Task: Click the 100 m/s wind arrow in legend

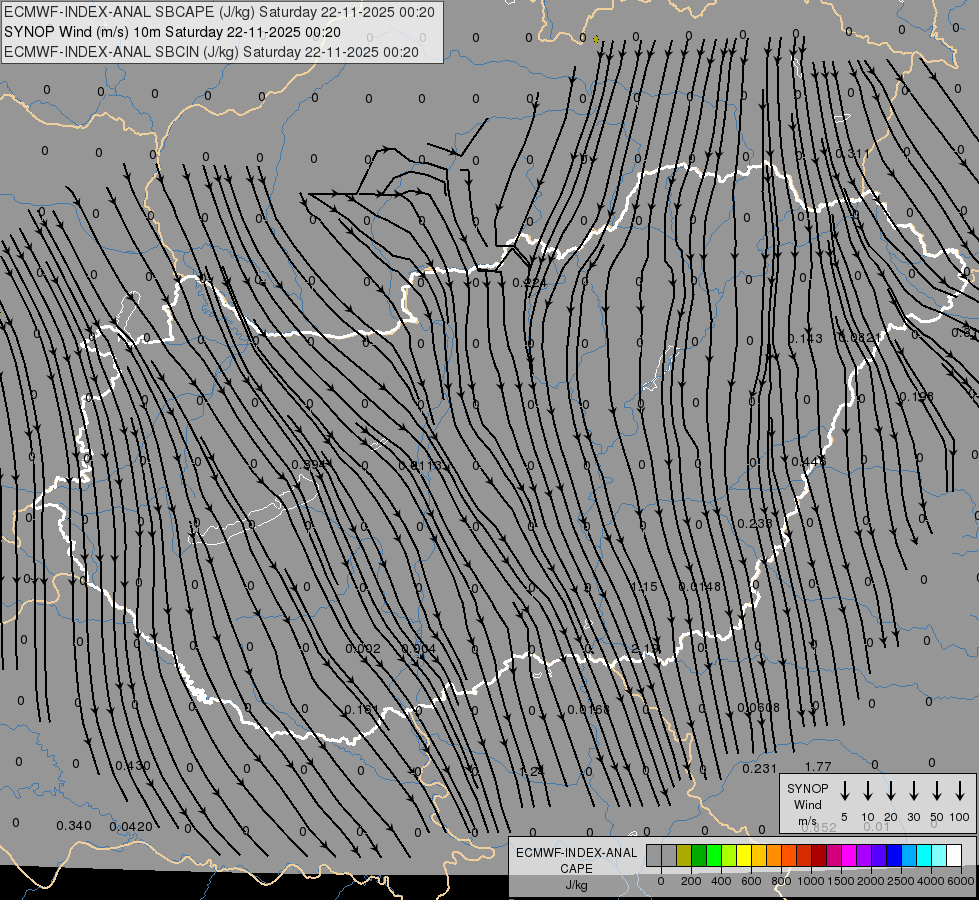Action: 960,791
